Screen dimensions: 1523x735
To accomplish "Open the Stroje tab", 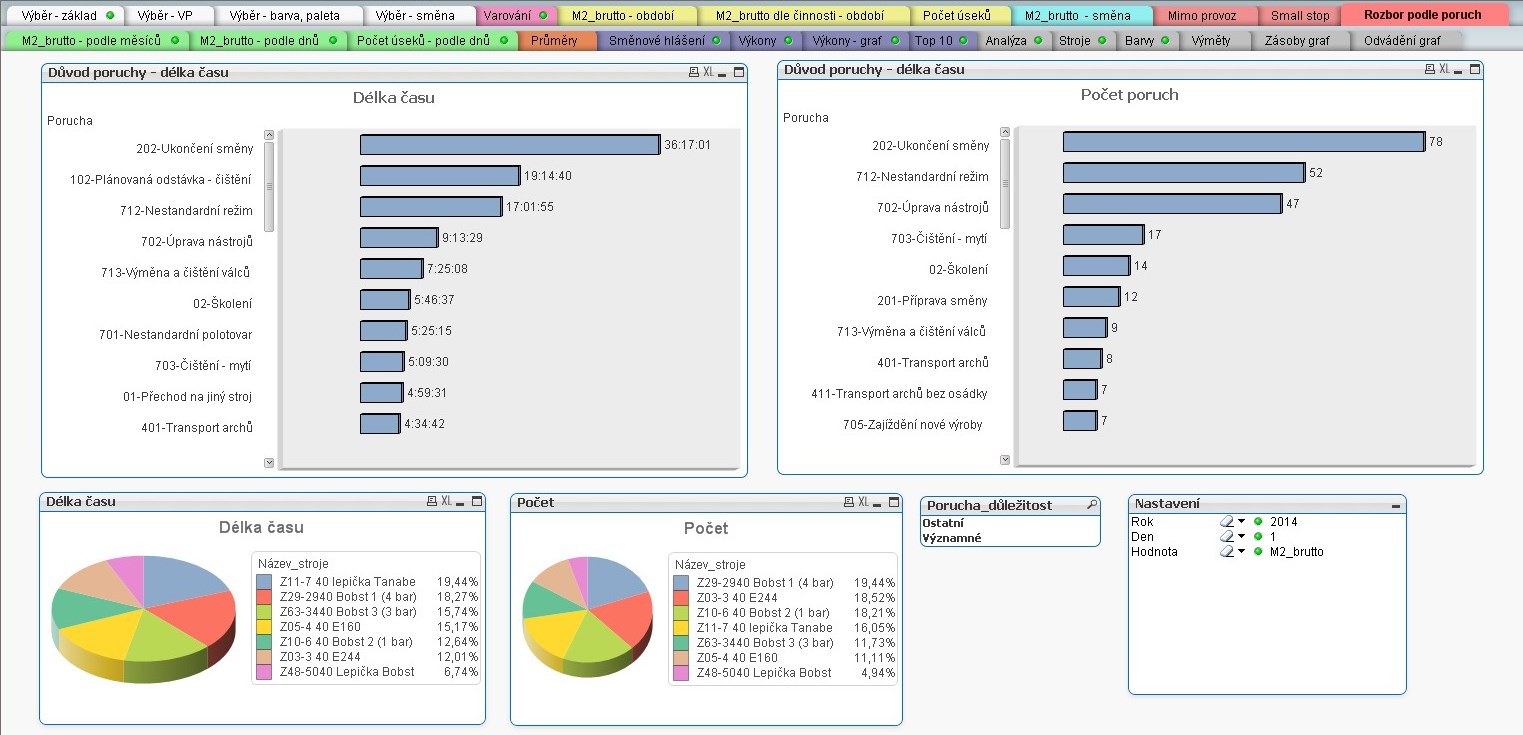I will coord(1083,40).
